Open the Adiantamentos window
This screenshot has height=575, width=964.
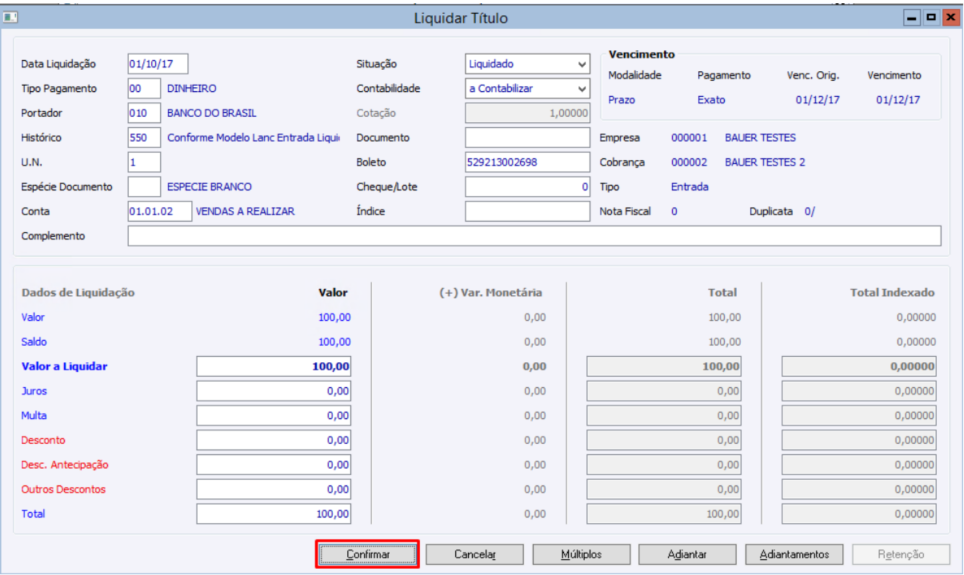click(x=794, y=554)
